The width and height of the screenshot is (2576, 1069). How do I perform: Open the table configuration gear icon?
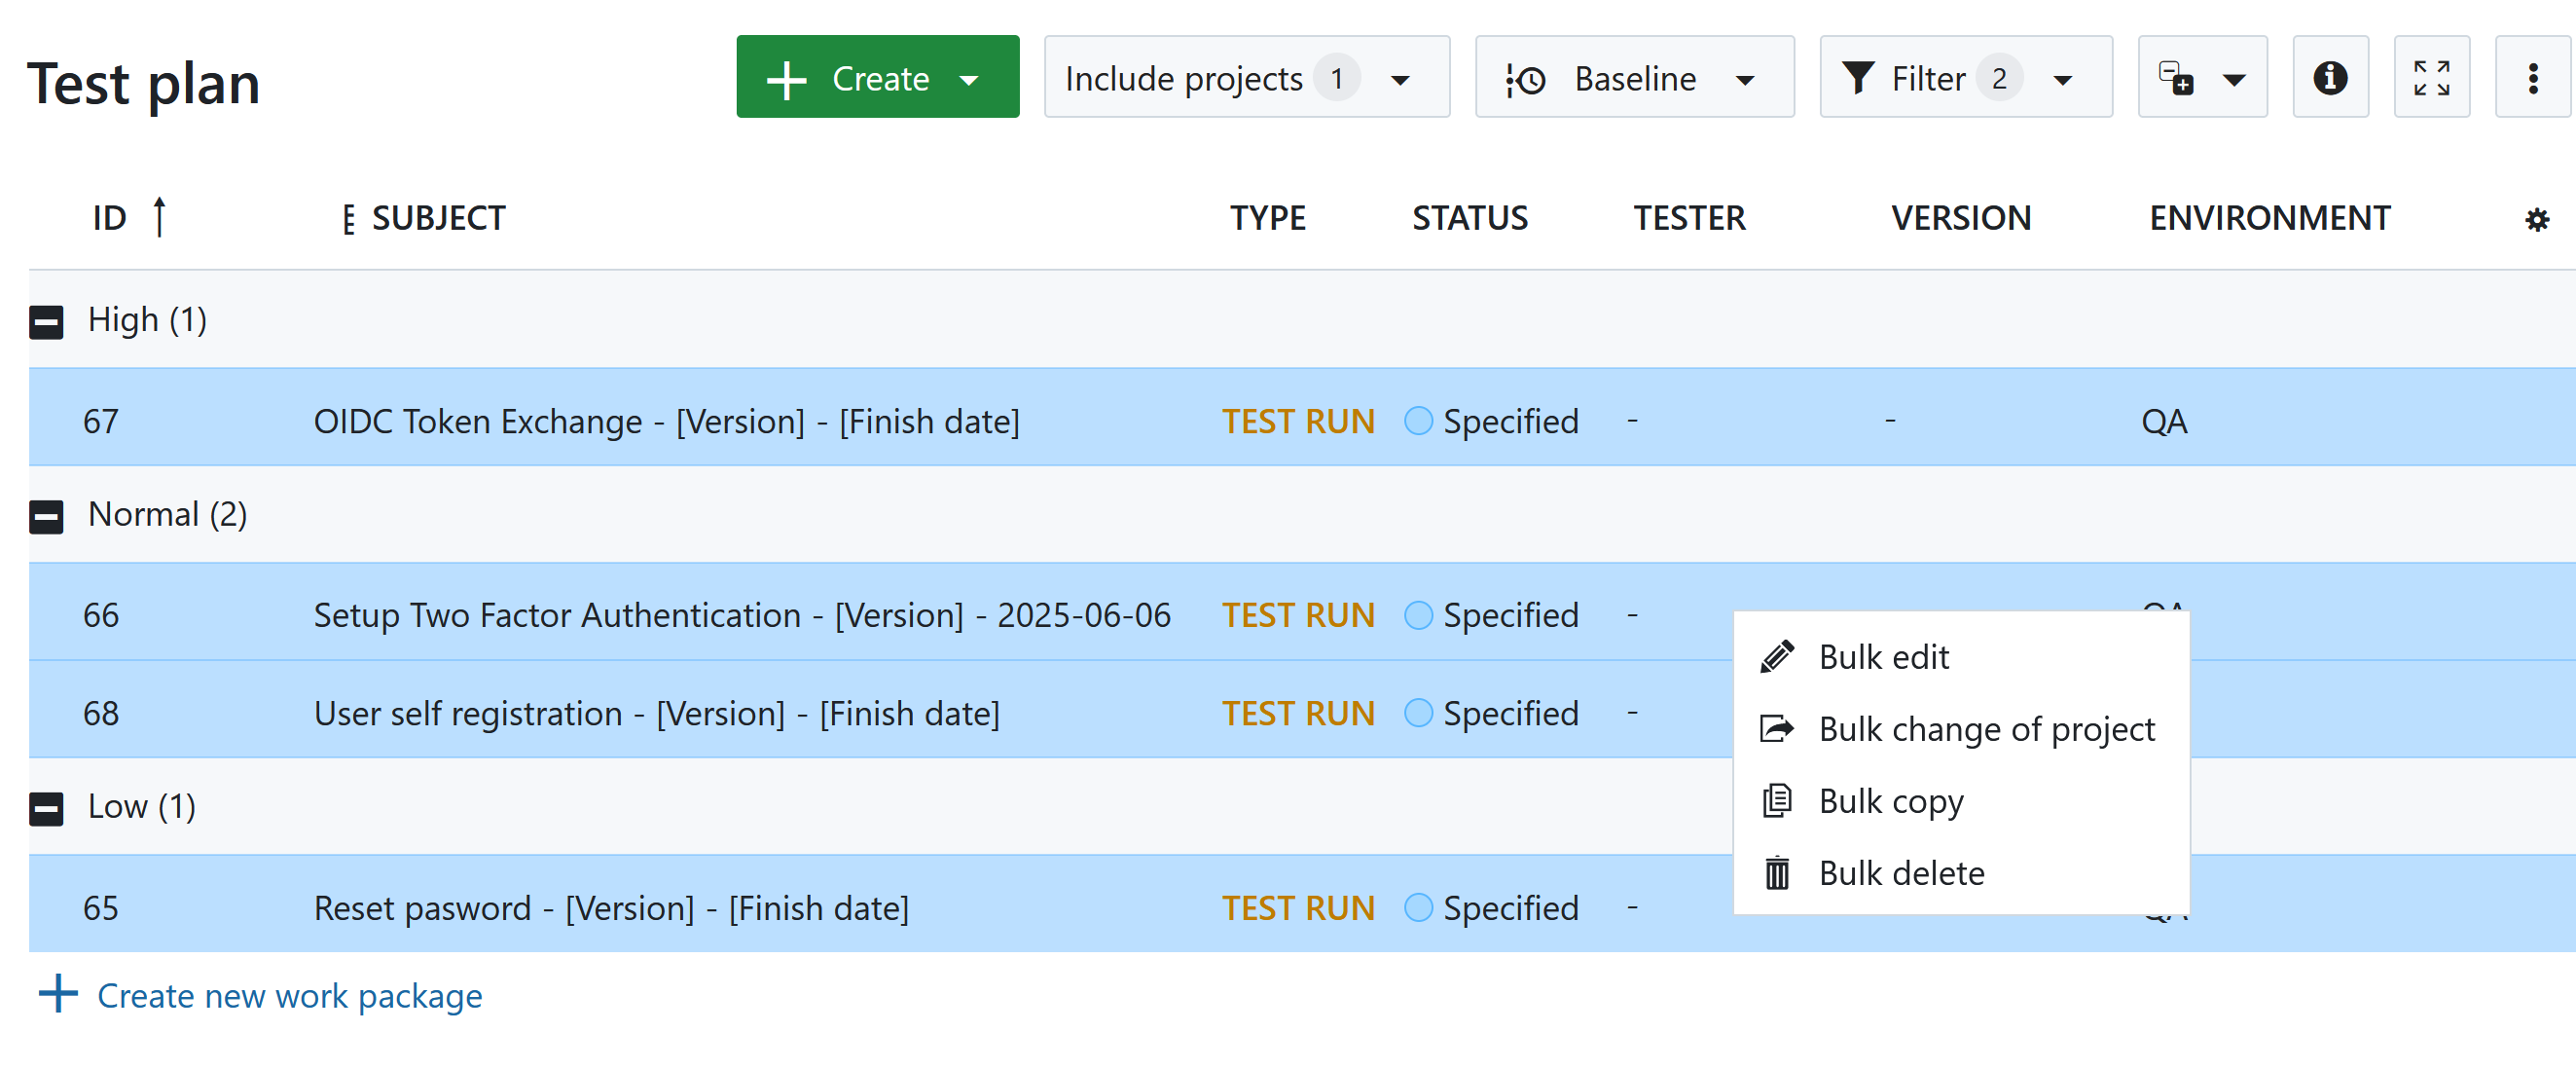(x=2537, y=219)
